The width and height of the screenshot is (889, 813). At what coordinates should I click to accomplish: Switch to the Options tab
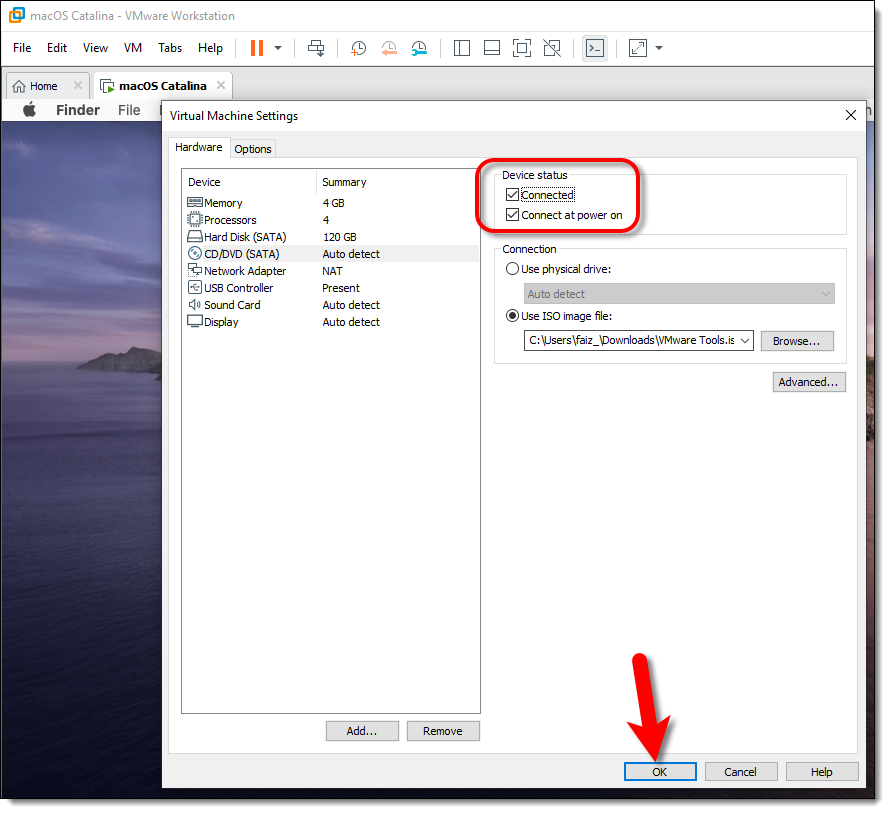point(253,149)
